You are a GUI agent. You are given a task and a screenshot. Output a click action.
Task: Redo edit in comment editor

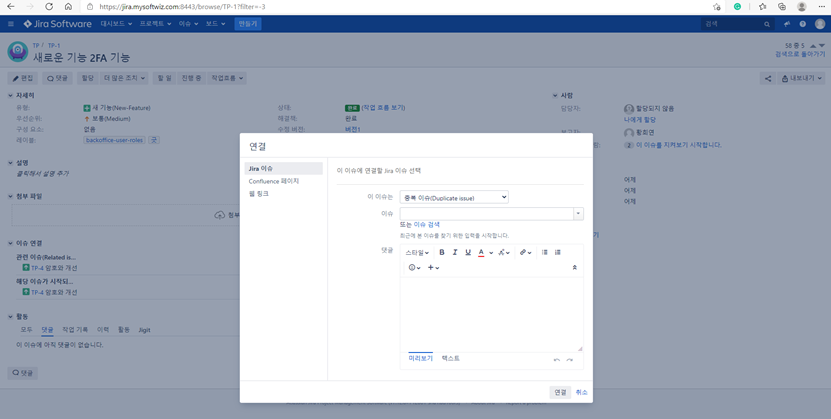570,360
